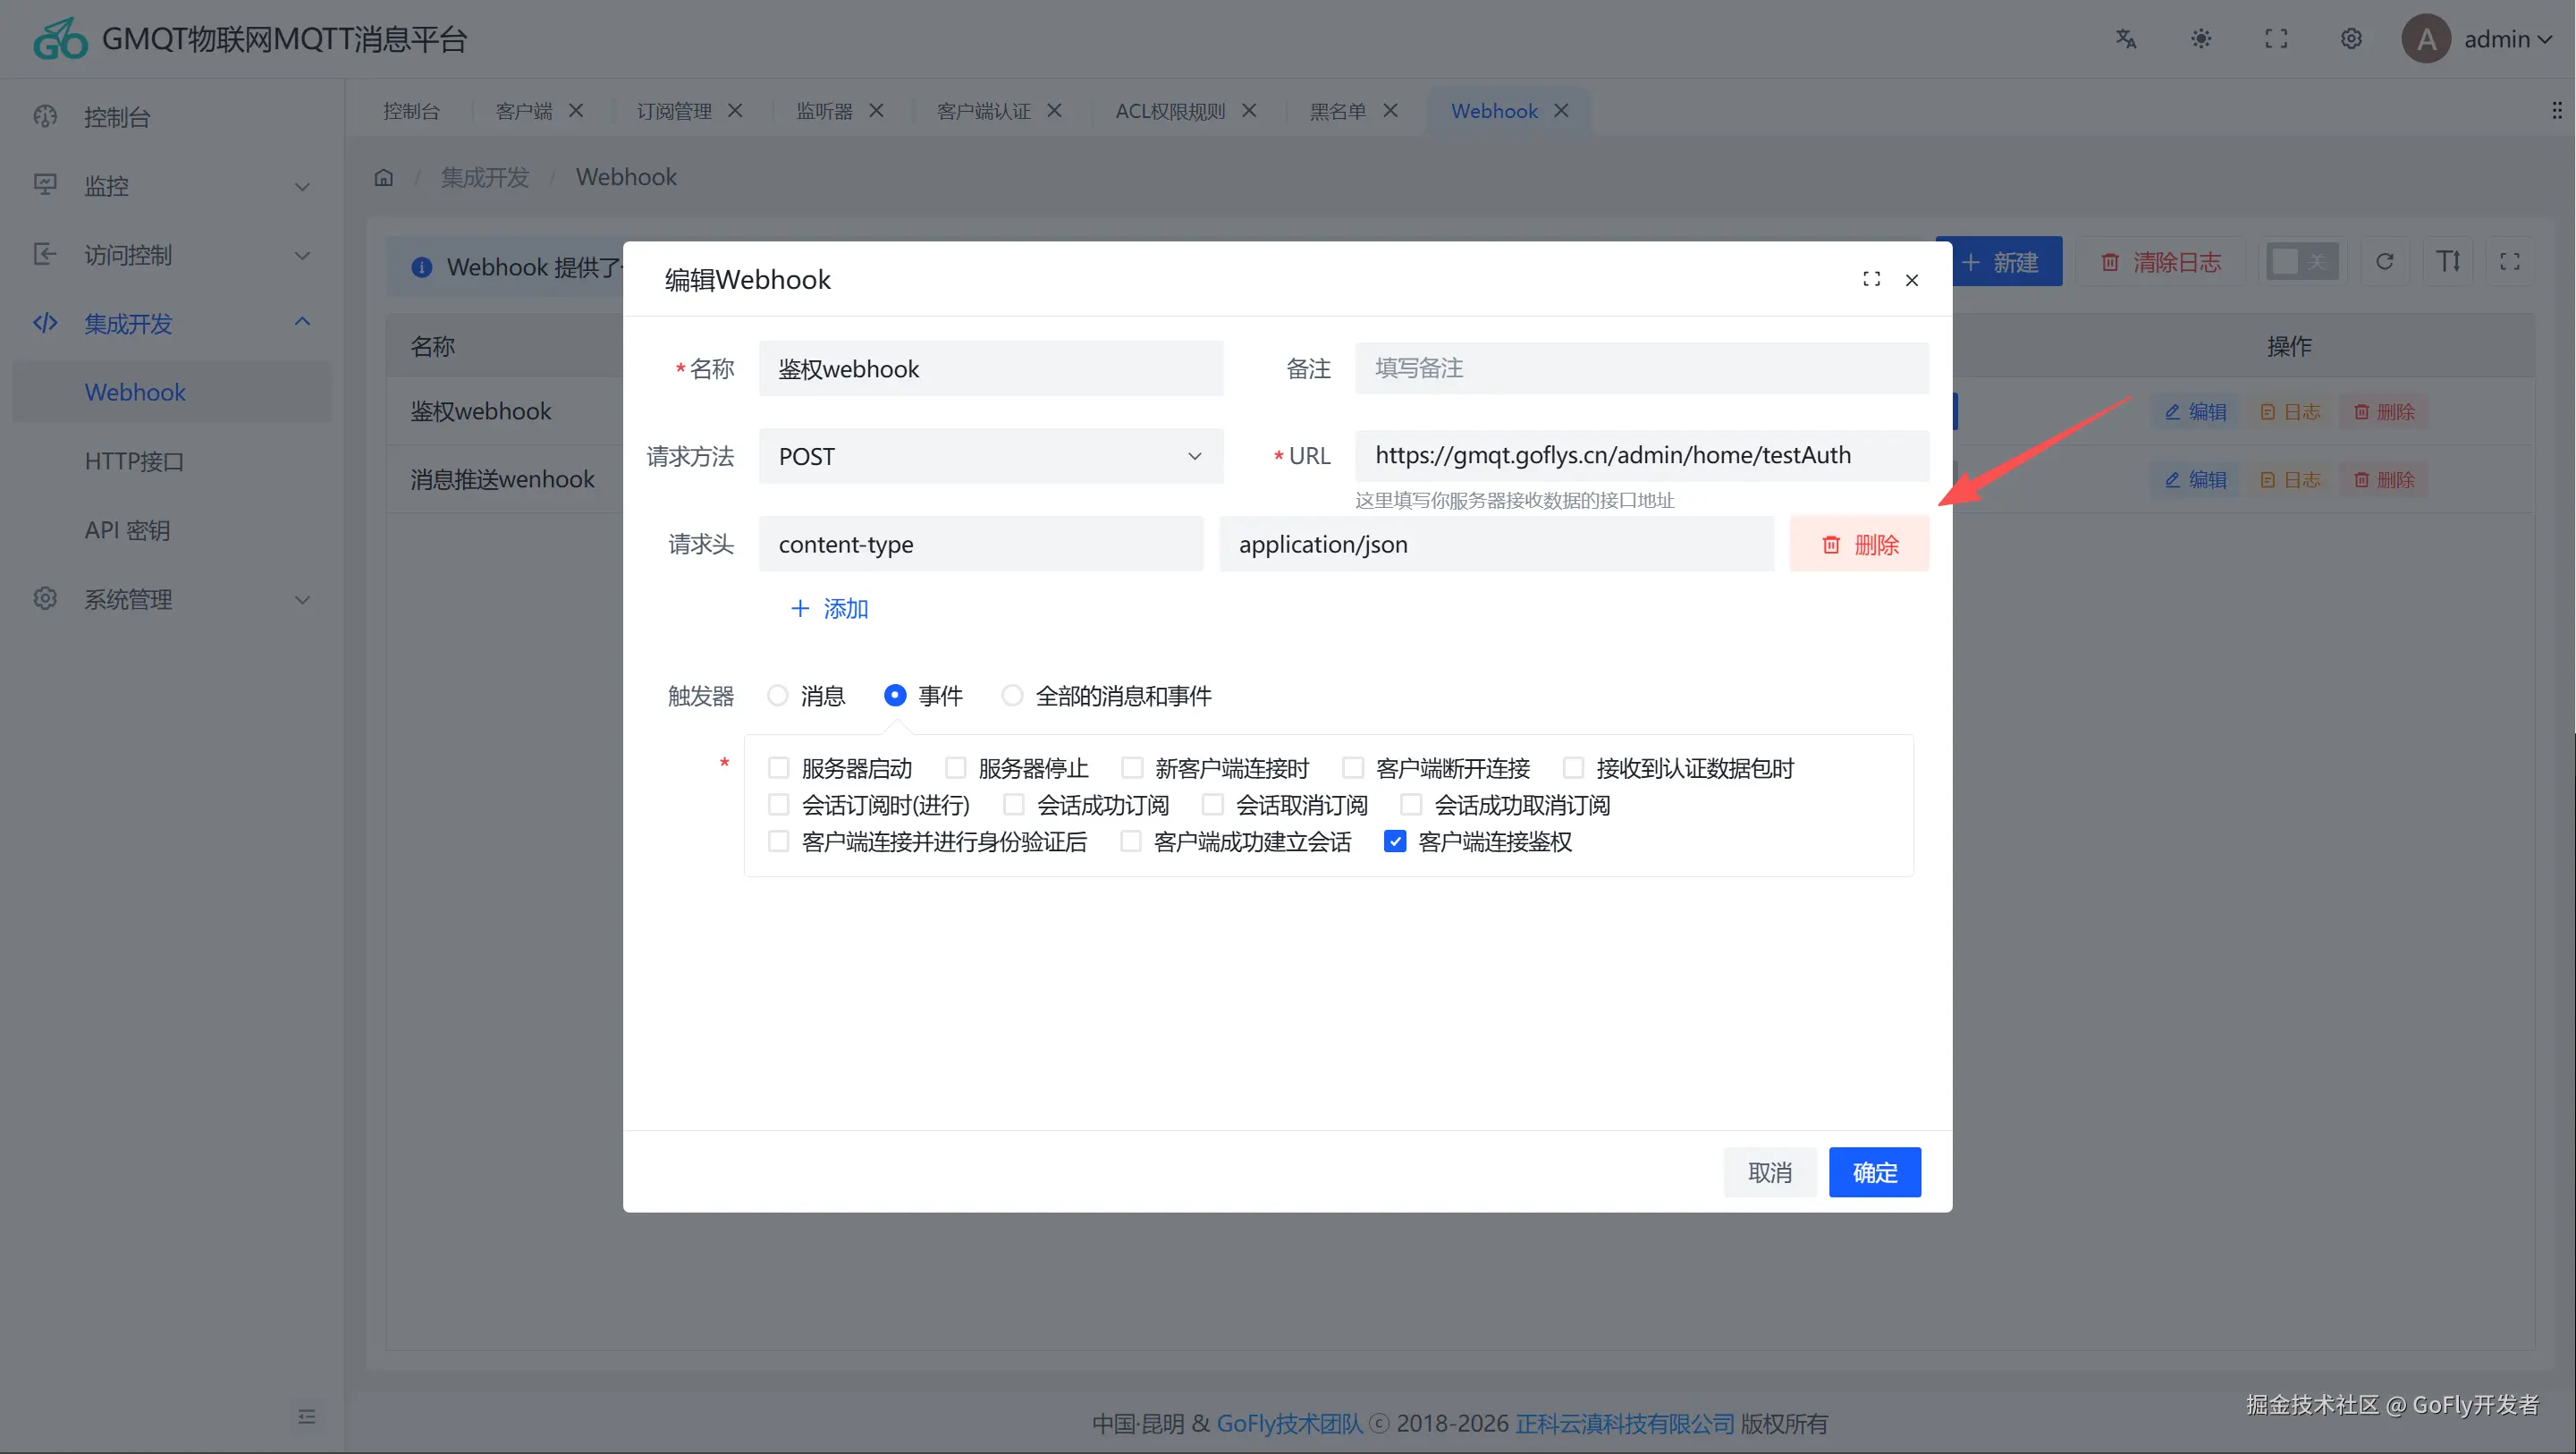Screen dimensions: 2576x1454
Task: Click the 清除日志 button
Action: [x=2161, y=262]
